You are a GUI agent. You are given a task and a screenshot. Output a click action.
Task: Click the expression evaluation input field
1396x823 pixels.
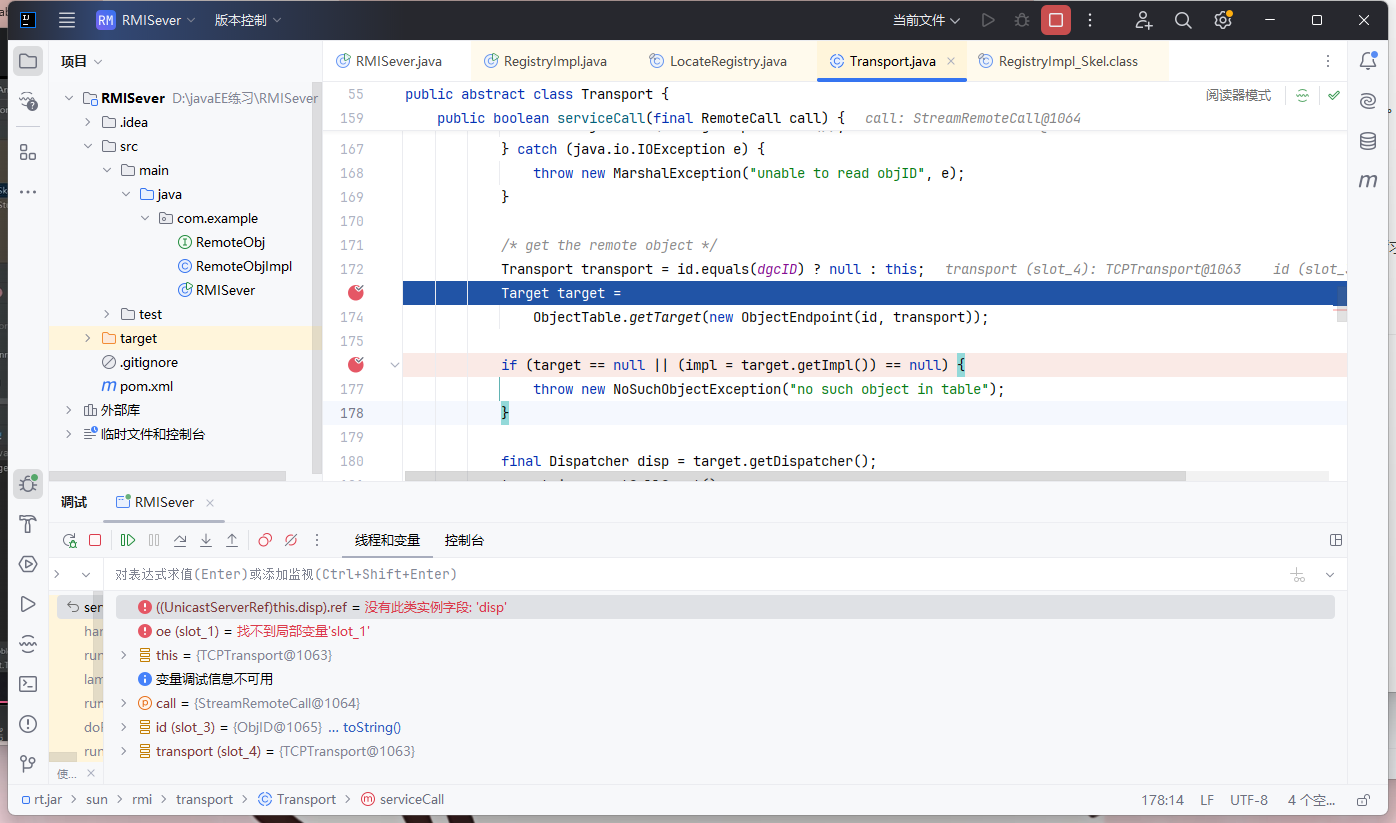coord(600,574)
